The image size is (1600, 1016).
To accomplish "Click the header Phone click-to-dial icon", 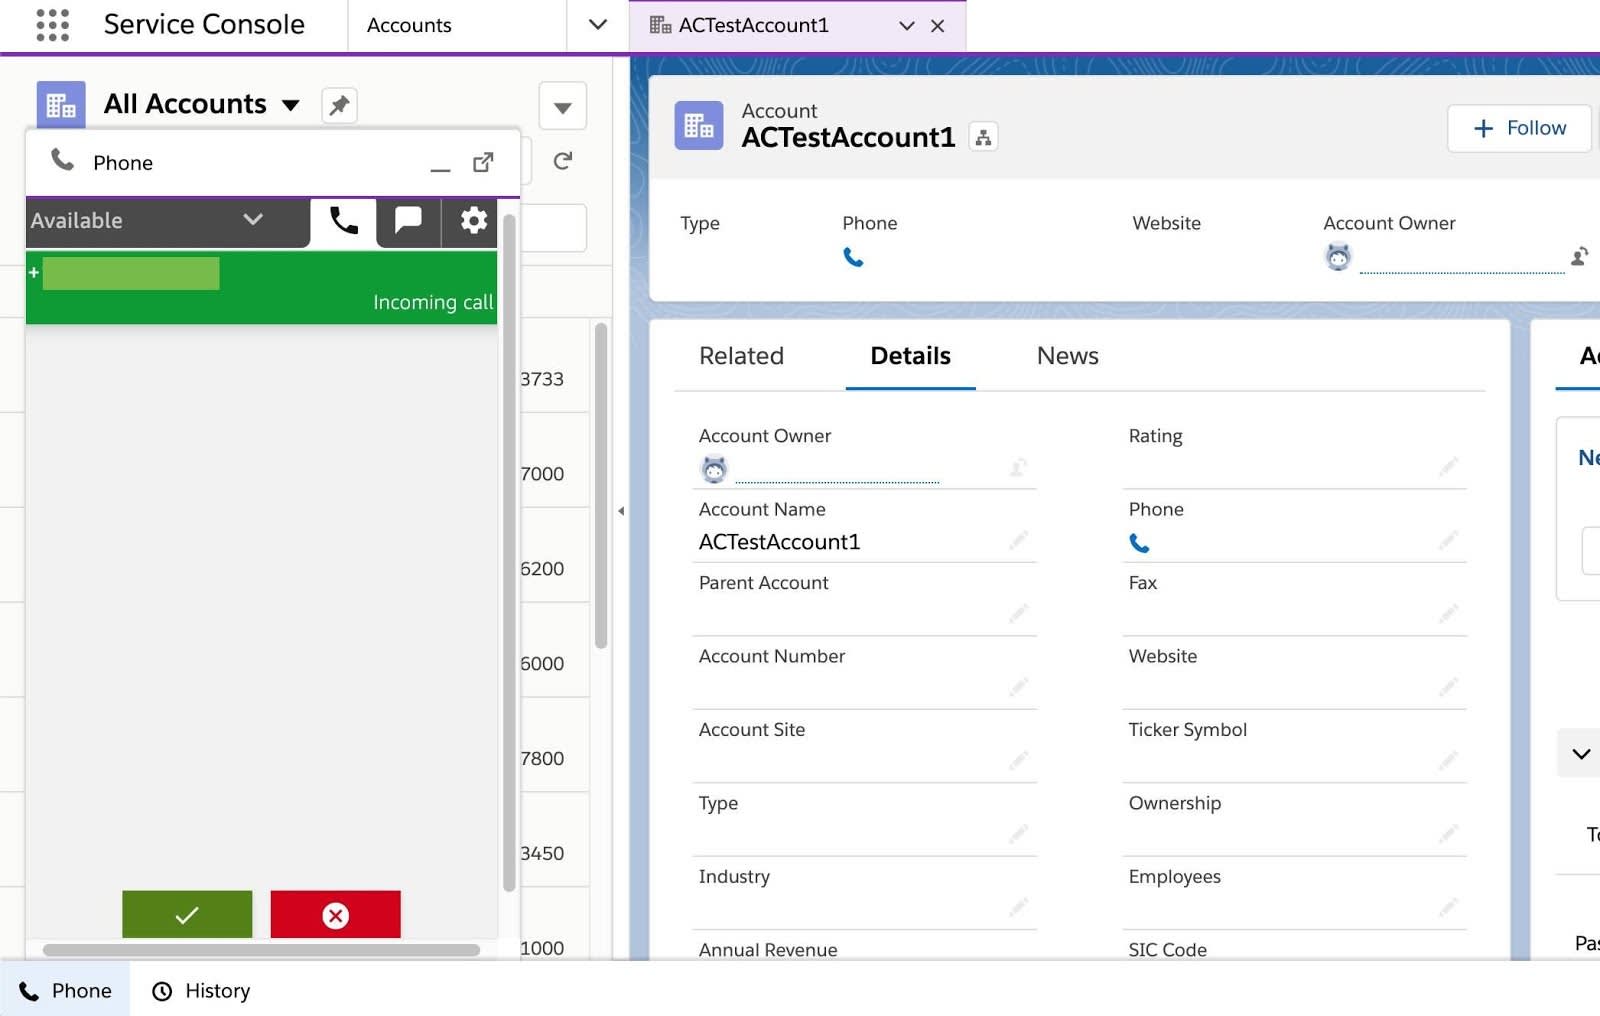I will (x=853, y=257).
